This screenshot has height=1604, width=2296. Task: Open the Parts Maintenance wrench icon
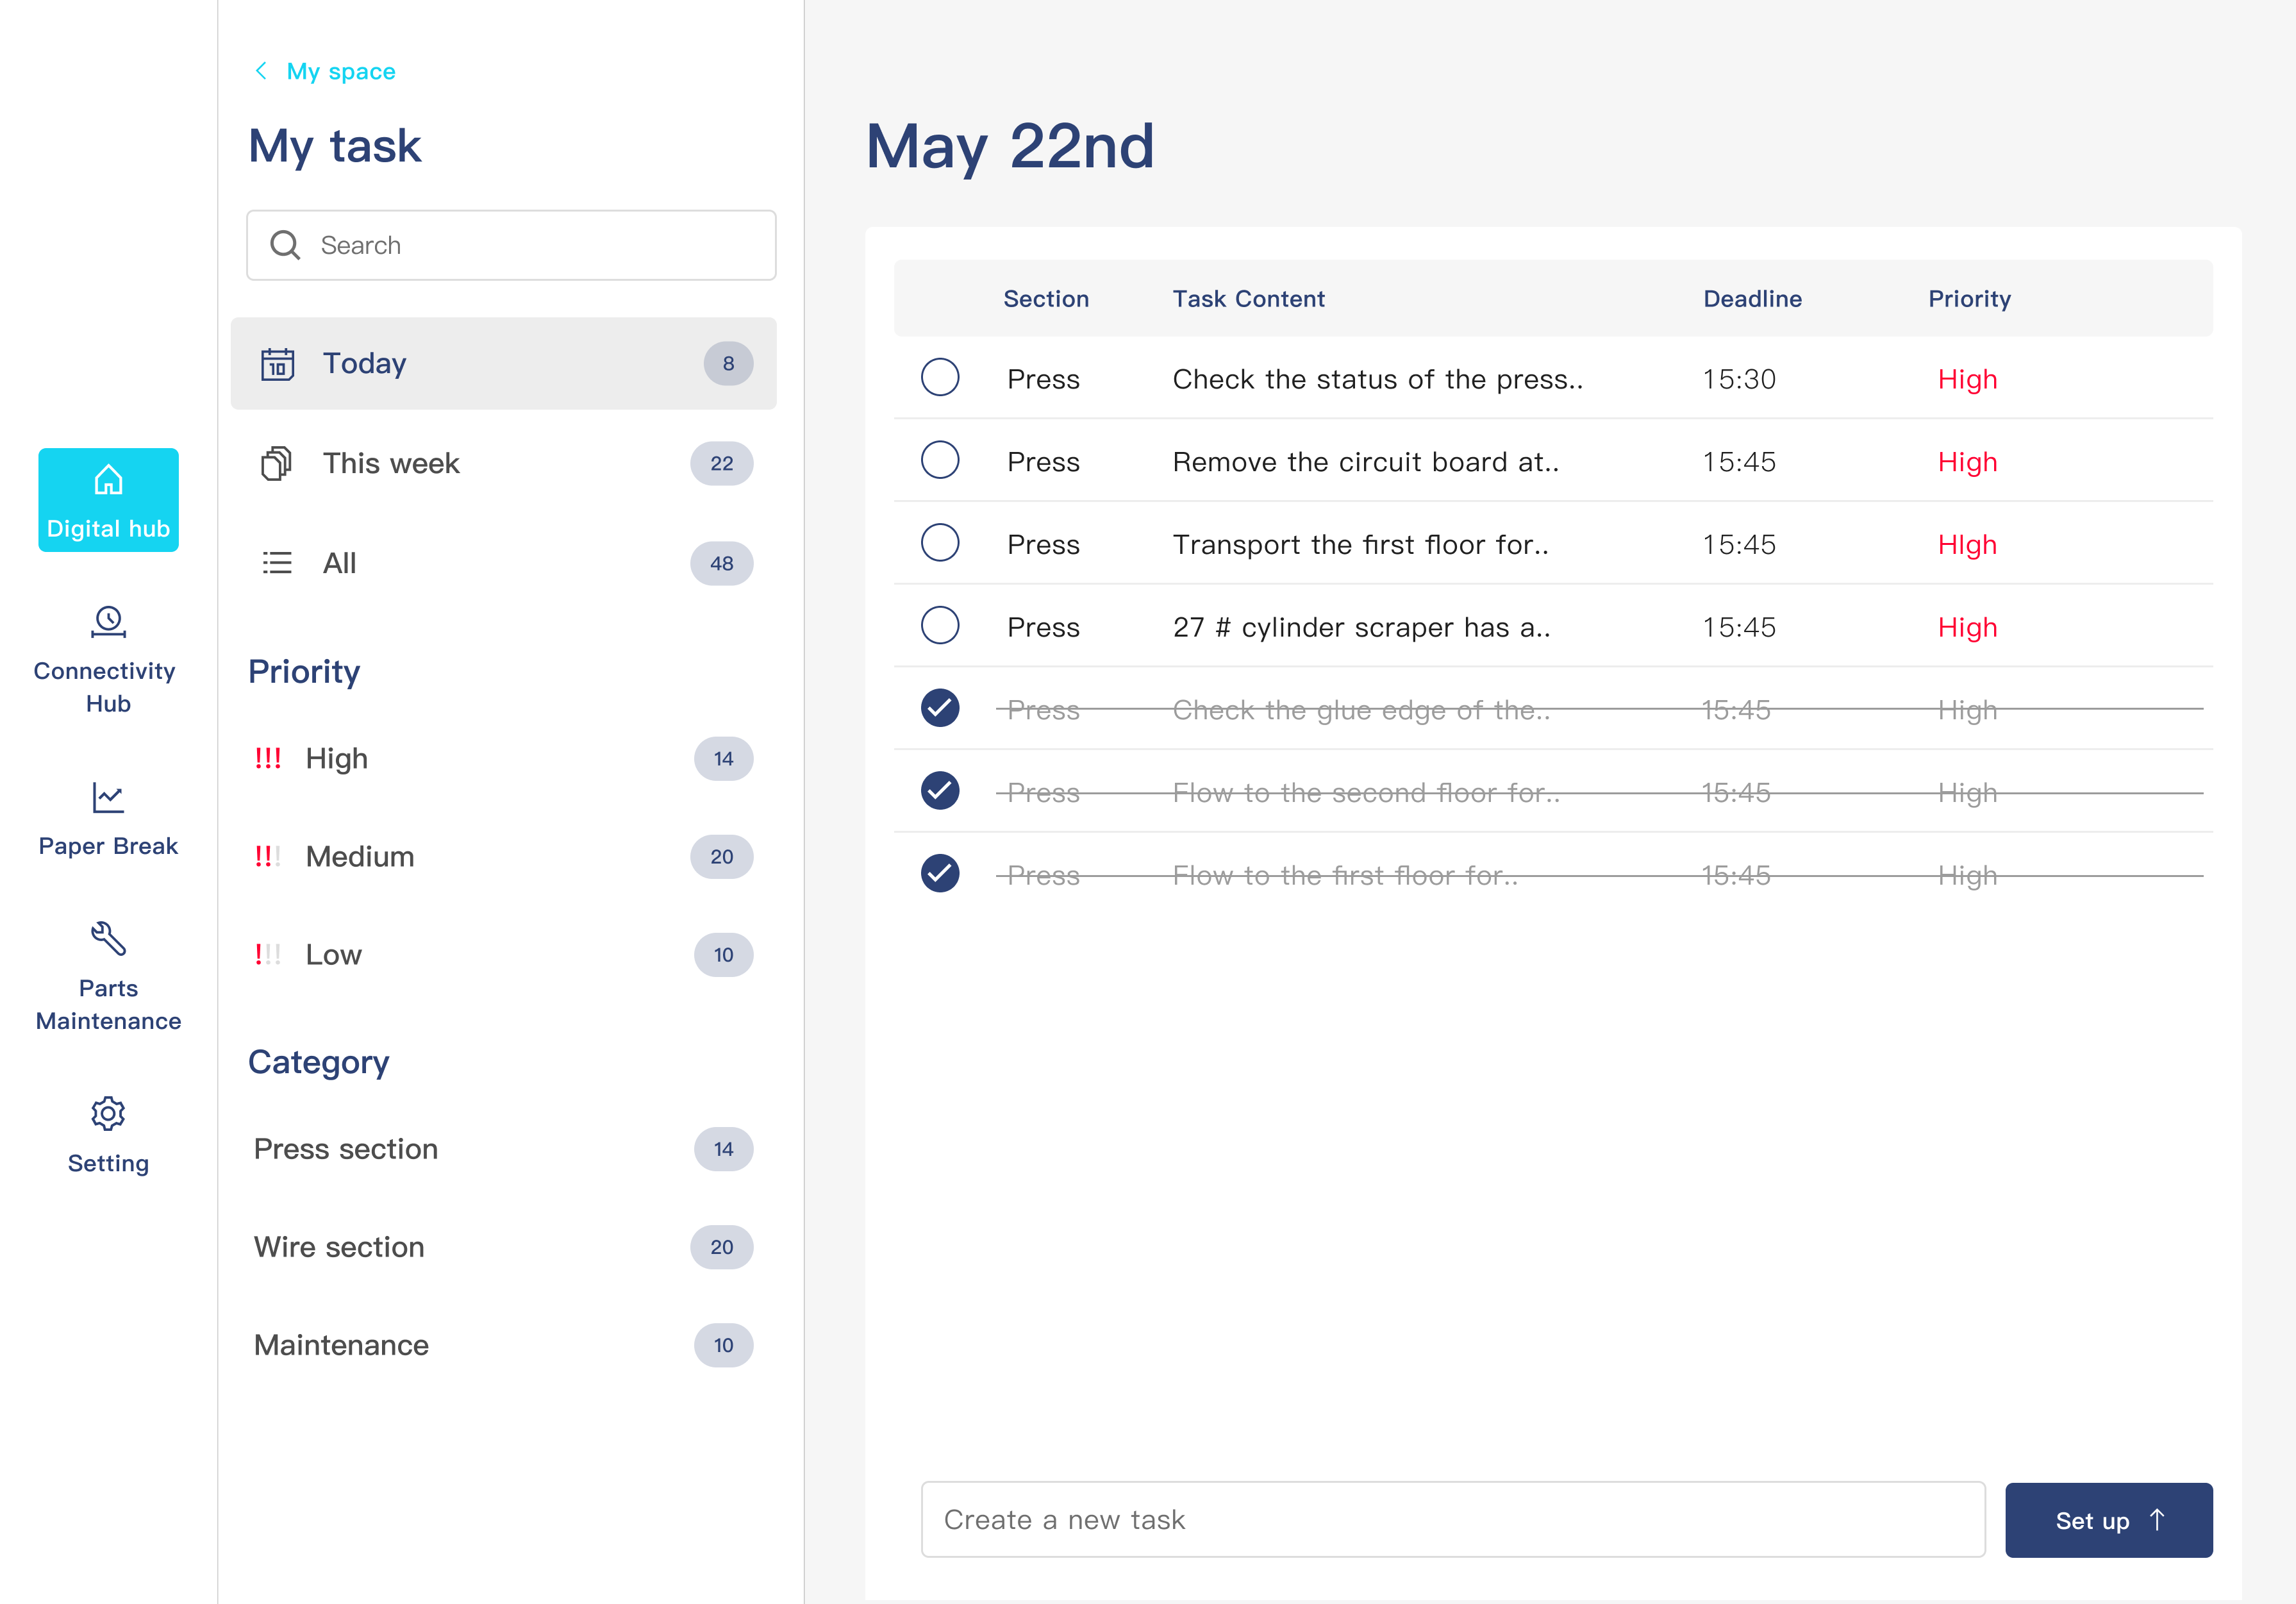coord(108,939)
